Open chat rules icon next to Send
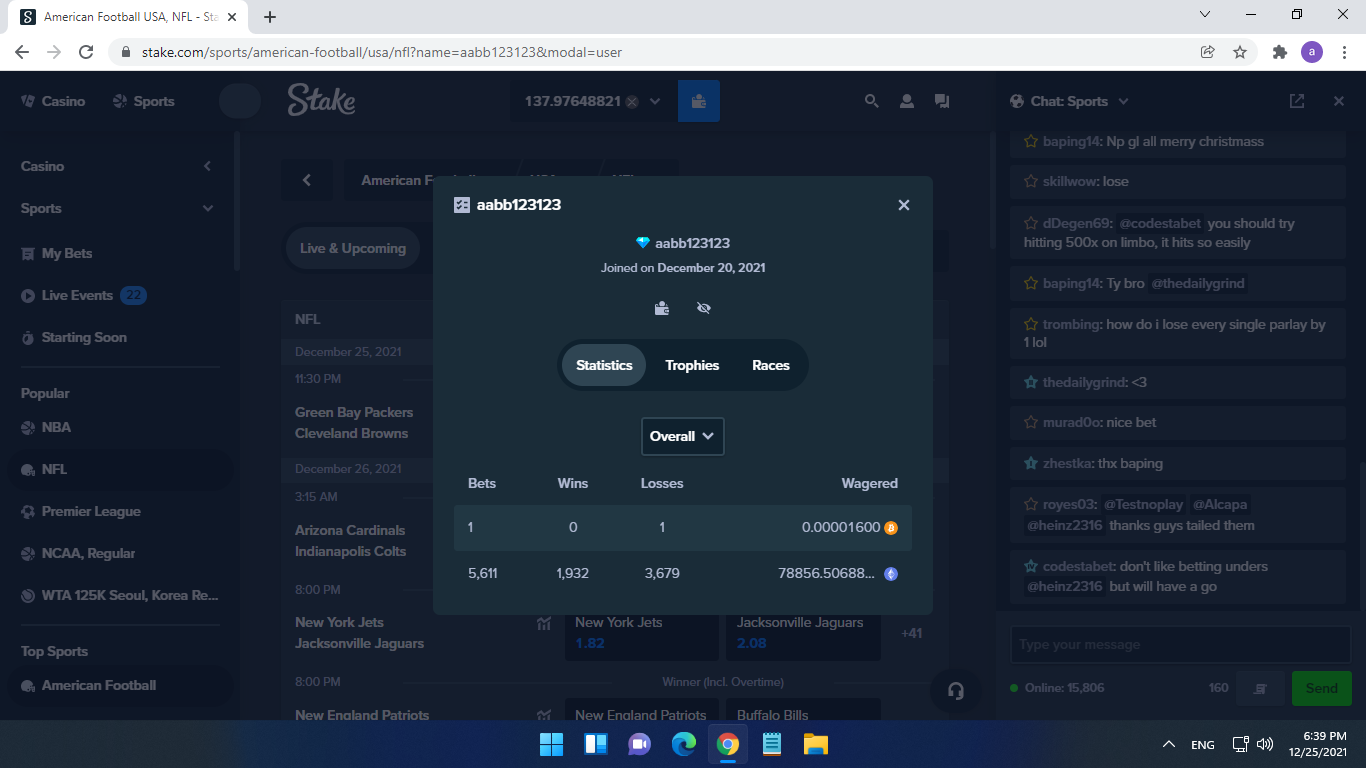 point(1260,688)
